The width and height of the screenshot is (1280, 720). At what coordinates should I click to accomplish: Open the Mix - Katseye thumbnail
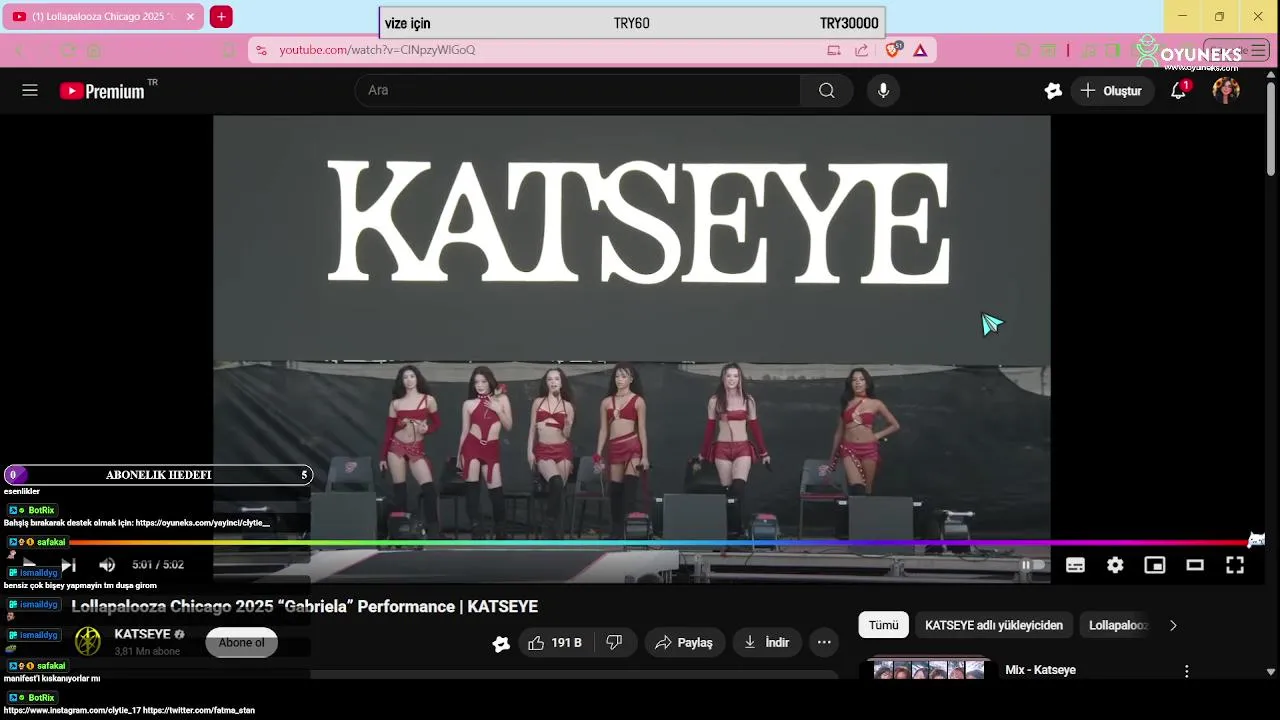(929, 669)
